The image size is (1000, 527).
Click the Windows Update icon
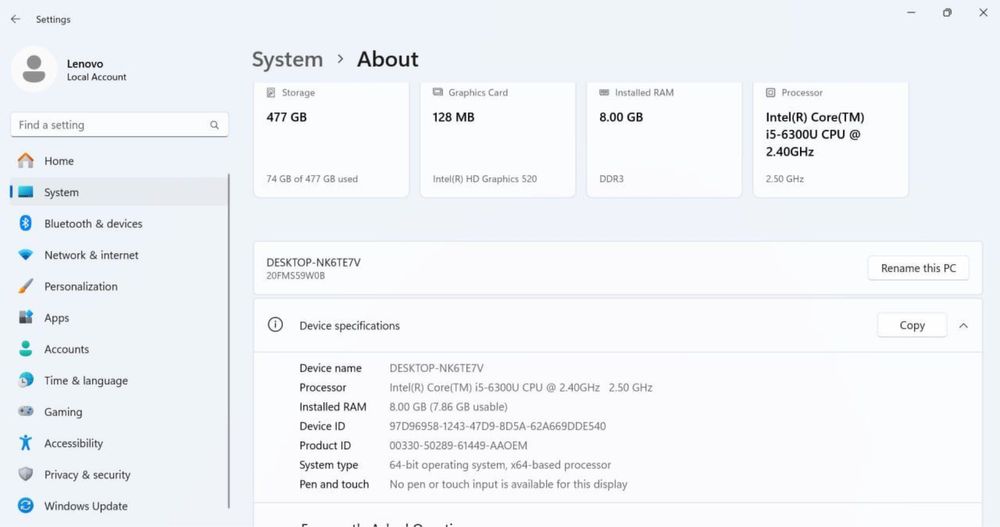(x=26, y=506)
